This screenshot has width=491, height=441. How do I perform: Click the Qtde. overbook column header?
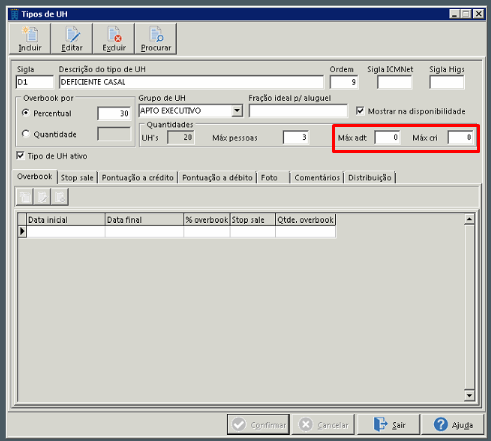tap(305, 220)
